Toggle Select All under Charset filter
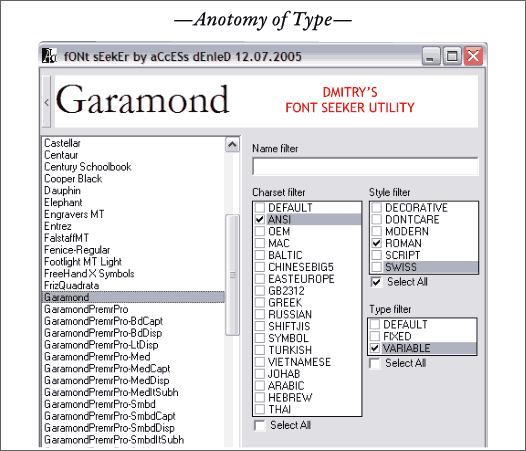This screenshot has height=451, width=526. click(x=260, y=425)
